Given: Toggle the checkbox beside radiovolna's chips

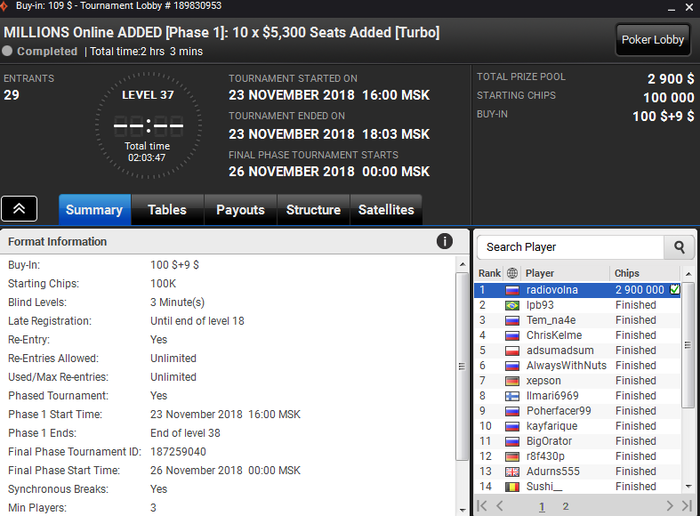Looking at the screenshot, I should [x=675, y=290].
